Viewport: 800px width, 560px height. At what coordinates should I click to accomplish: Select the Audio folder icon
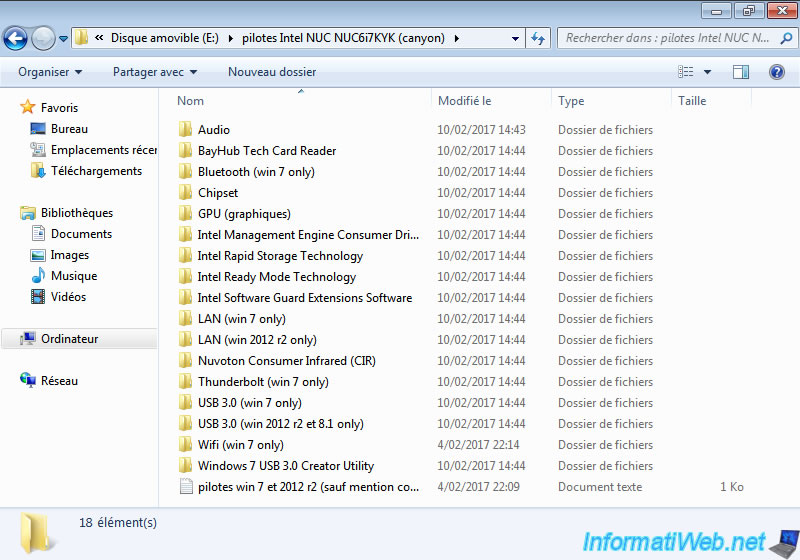[x=186, y=130]
